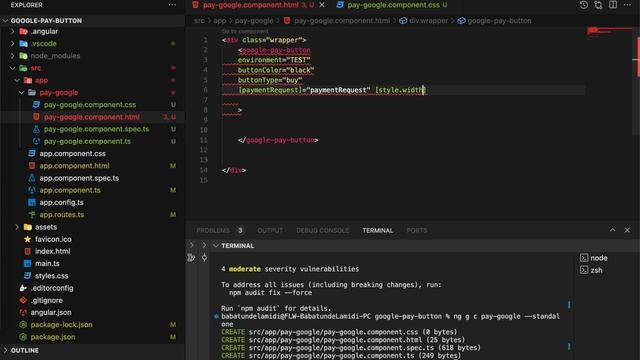The height and width of the screenshot is (360, 640).
Task: Open pay-google.component.css in explorer tree
Action: pos(90,104)
